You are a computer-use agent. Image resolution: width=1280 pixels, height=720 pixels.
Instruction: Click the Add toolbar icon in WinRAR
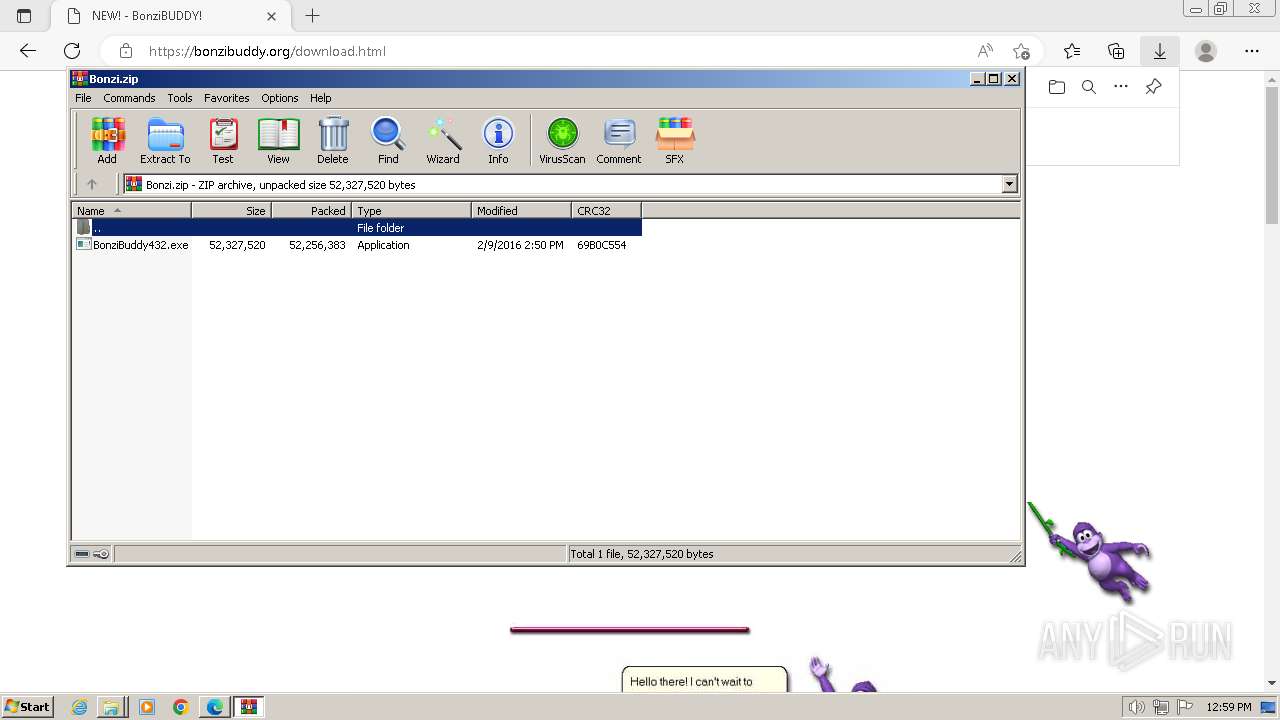(107, 141)
